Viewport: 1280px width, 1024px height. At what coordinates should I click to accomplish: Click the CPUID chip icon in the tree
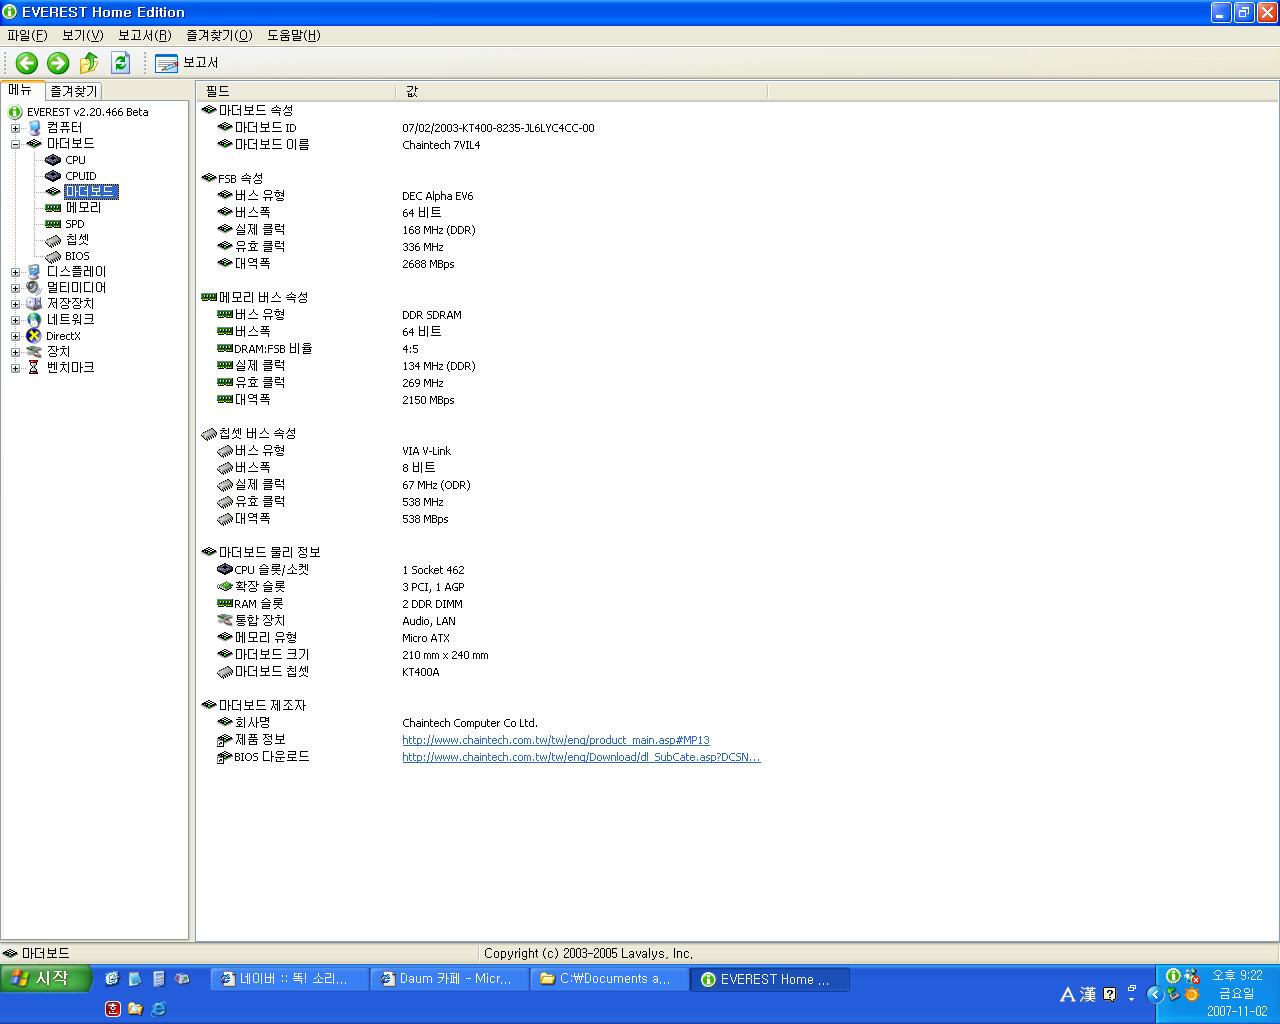(x=53, y=176)
